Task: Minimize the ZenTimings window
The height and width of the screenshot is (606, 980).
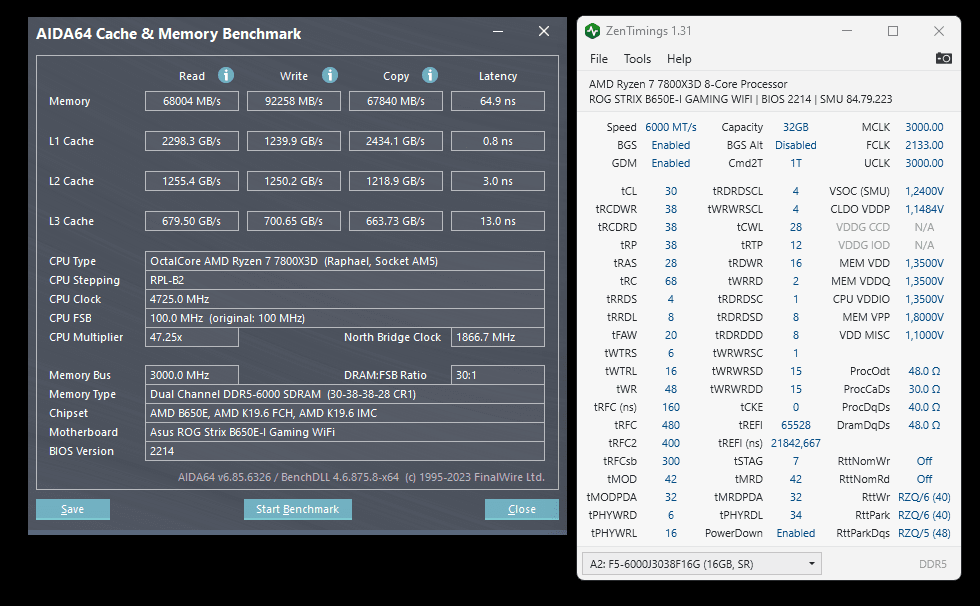Action: [847, 31]
